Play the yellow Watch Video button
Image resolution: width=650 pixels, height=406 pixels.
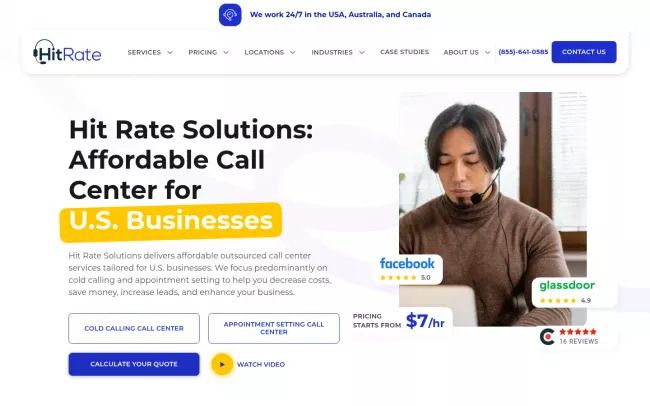point(222,364)
